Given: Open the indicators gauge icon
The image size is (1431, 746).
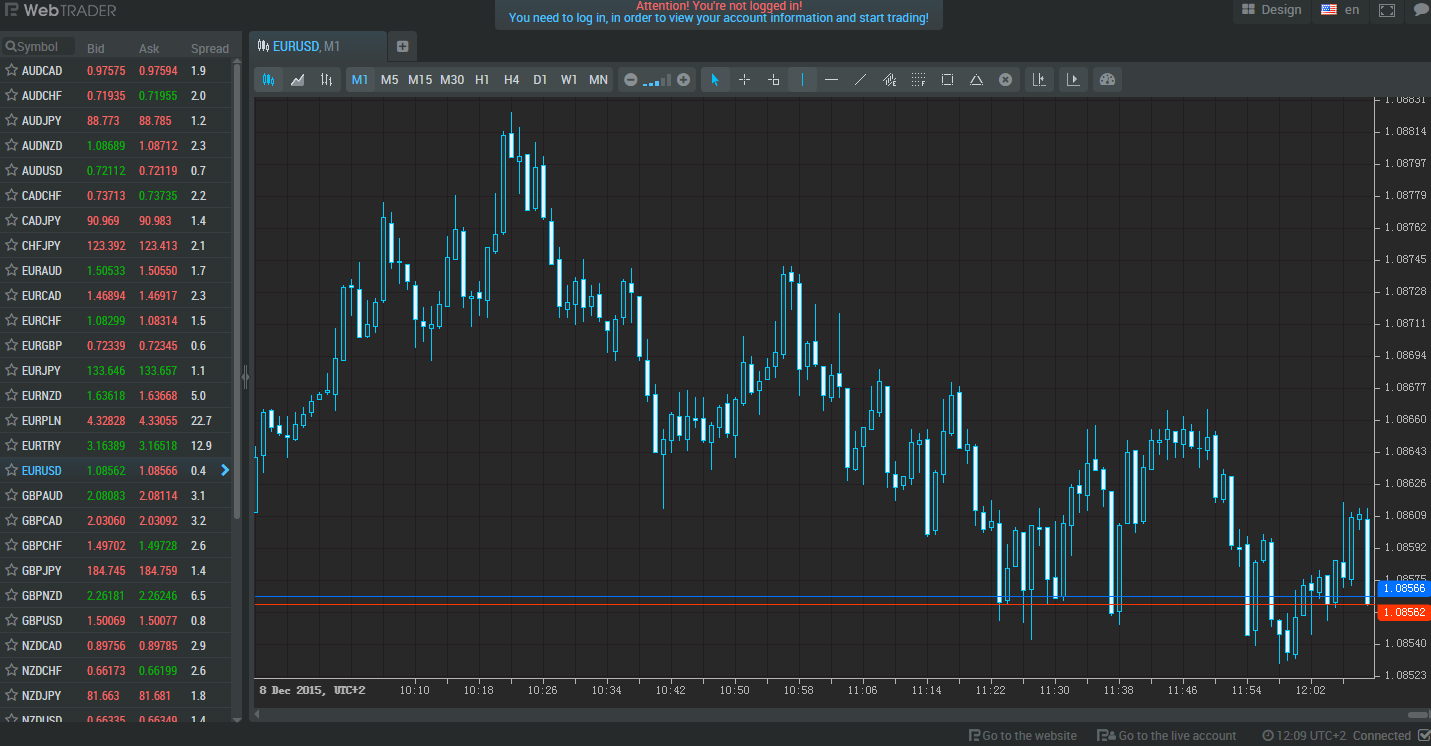Looking at the screenshot, I should click(1107, 80).
